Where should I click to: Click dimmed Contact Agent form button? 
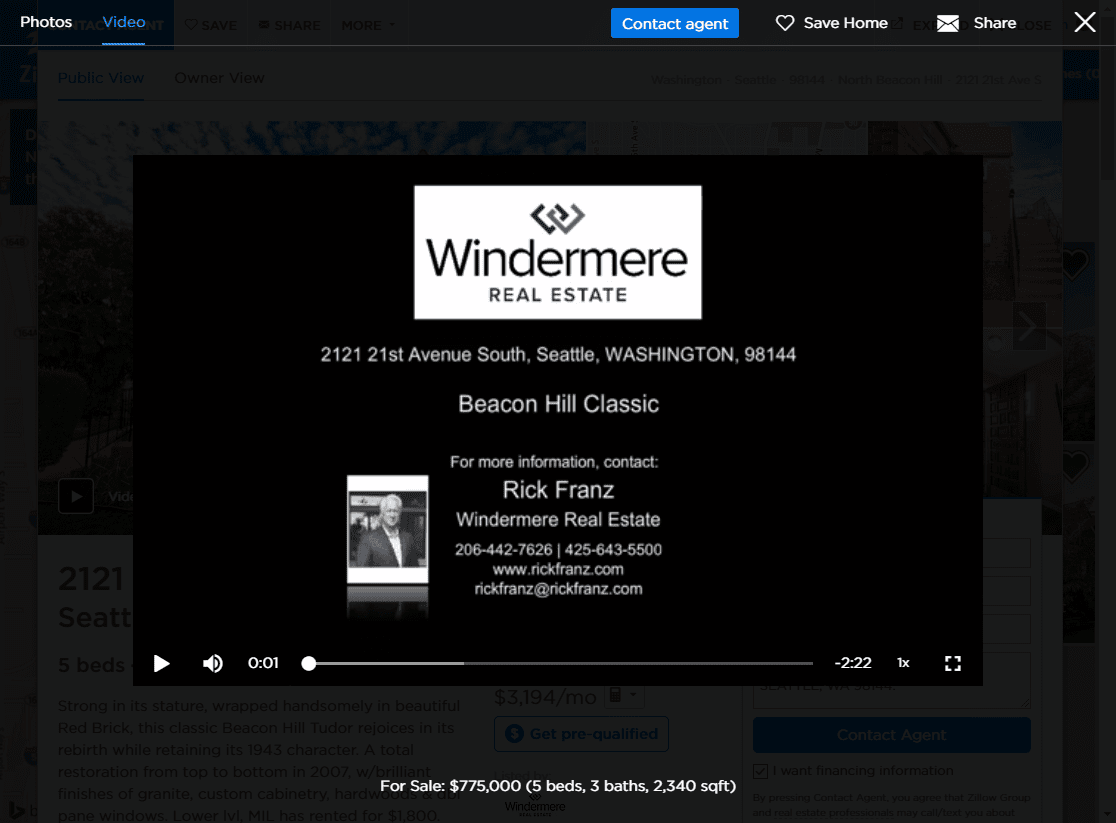892,735
